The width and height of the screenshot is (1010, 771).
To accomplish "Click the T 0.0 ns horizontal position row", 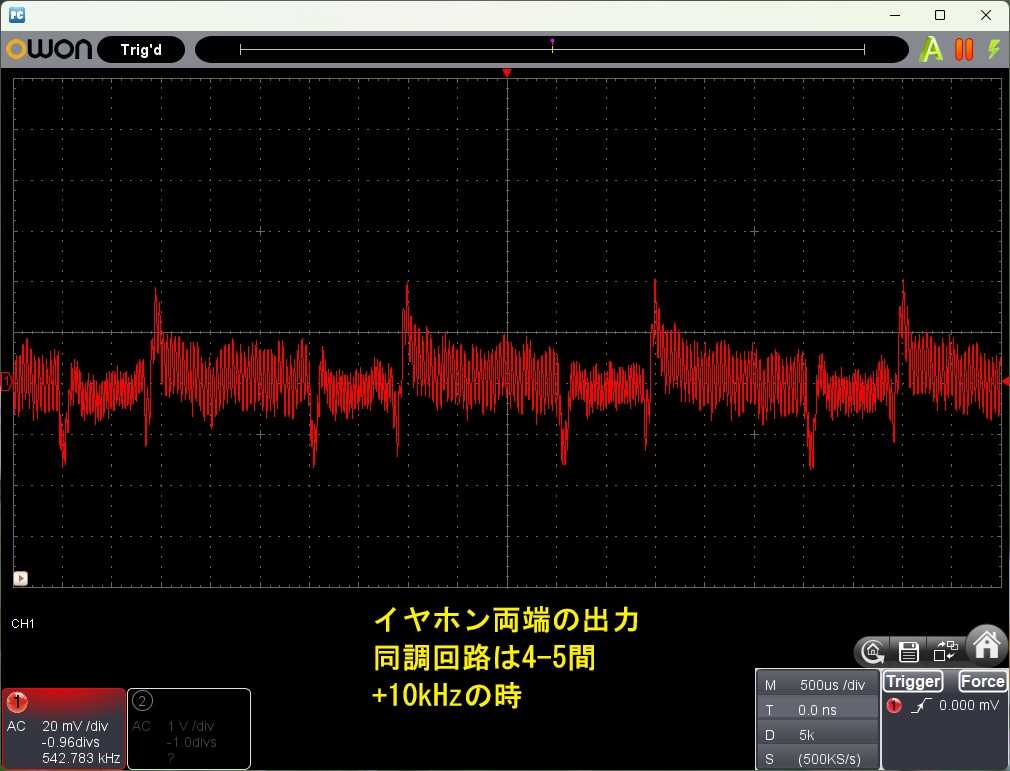I will pos(817,710).
